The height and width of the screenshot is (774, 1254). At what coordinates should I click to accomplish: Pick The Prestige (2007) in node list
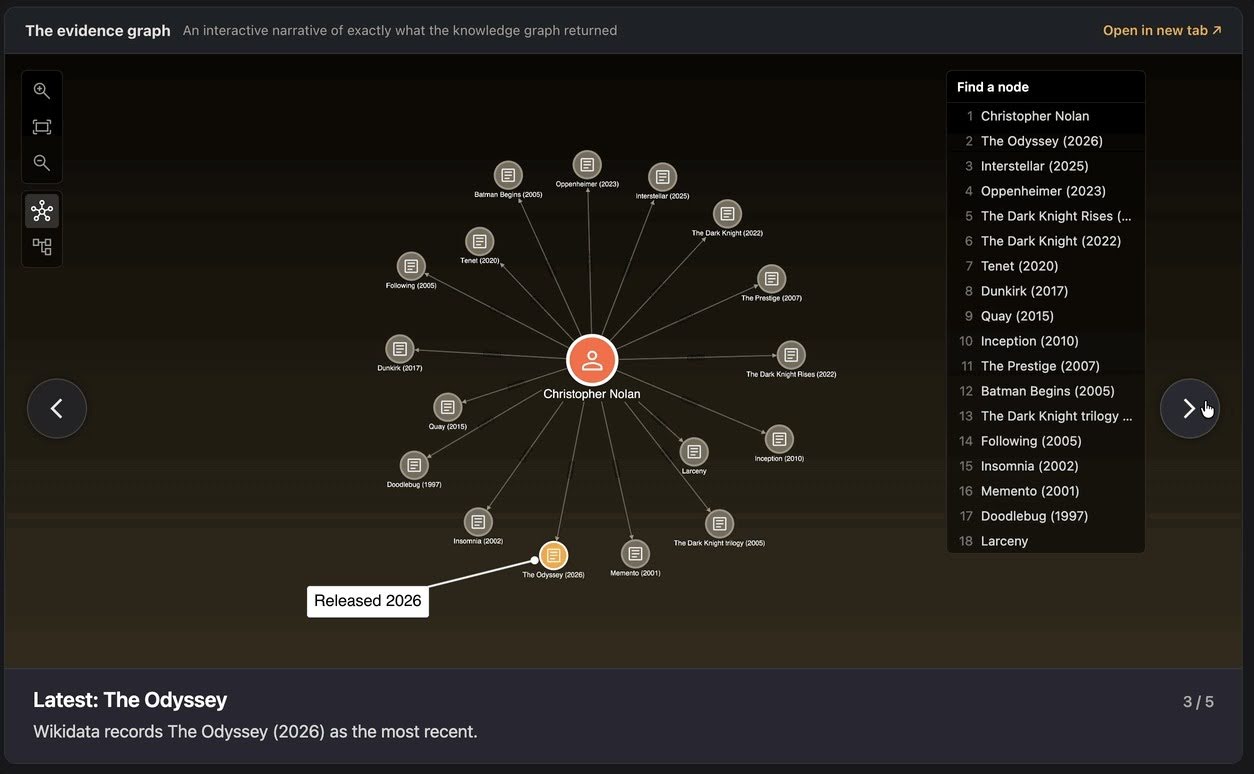1046,366
